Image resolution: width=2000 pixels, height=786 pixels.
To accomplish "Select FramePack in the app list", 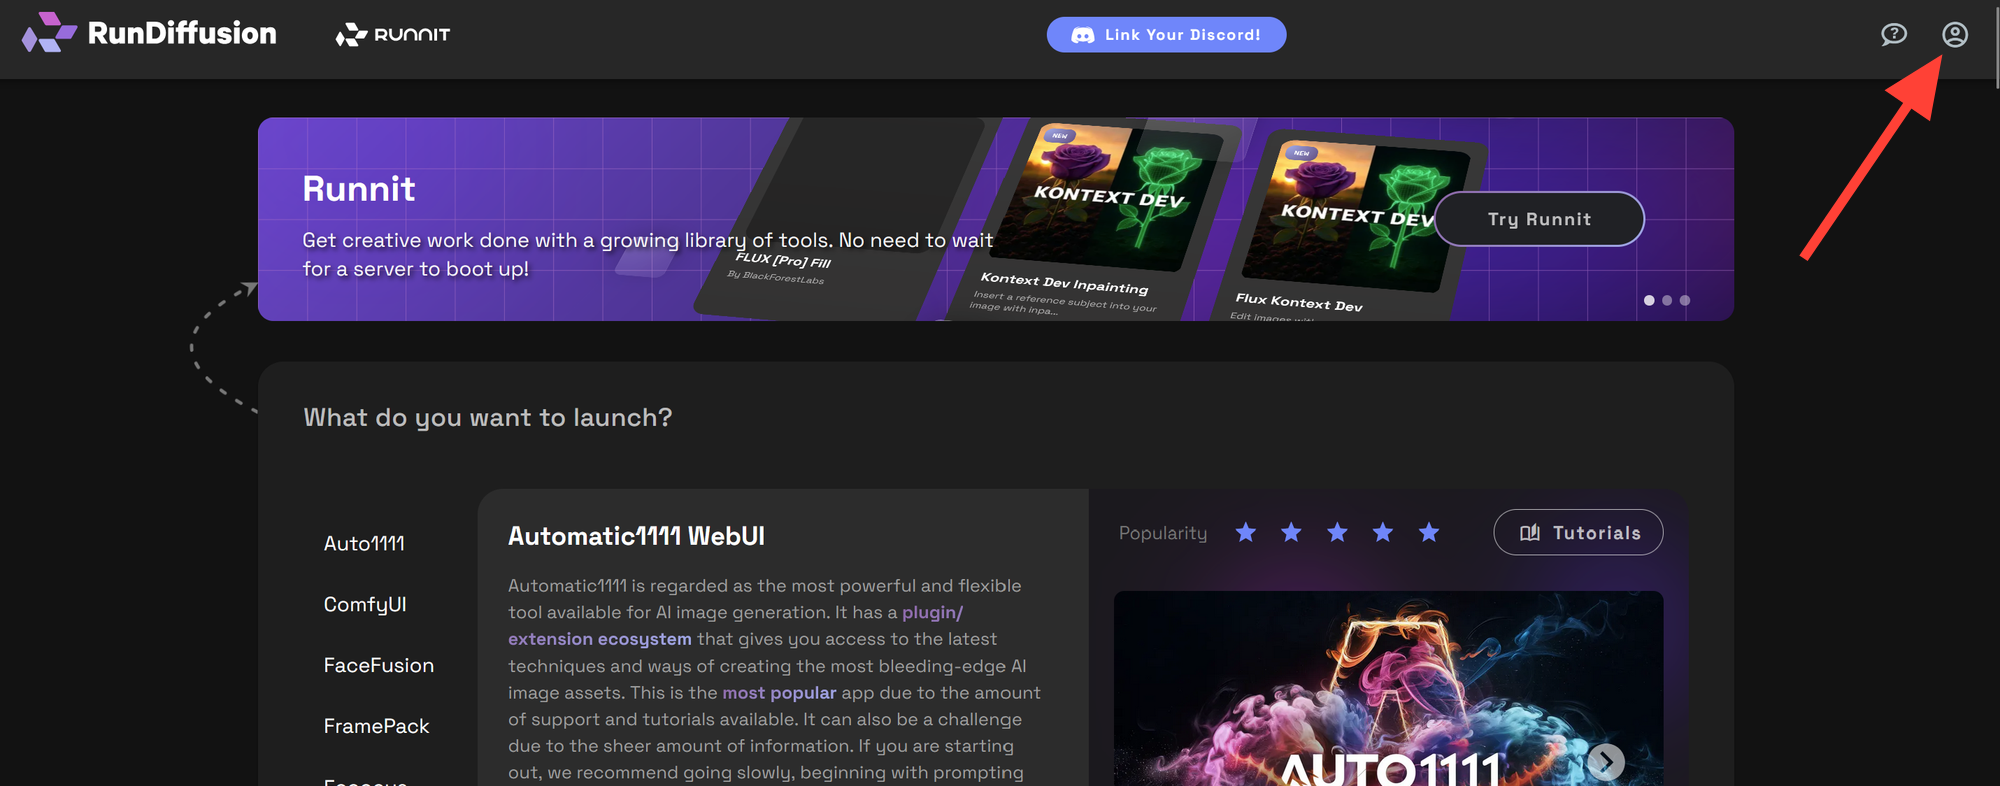I will tap(376, 726).
